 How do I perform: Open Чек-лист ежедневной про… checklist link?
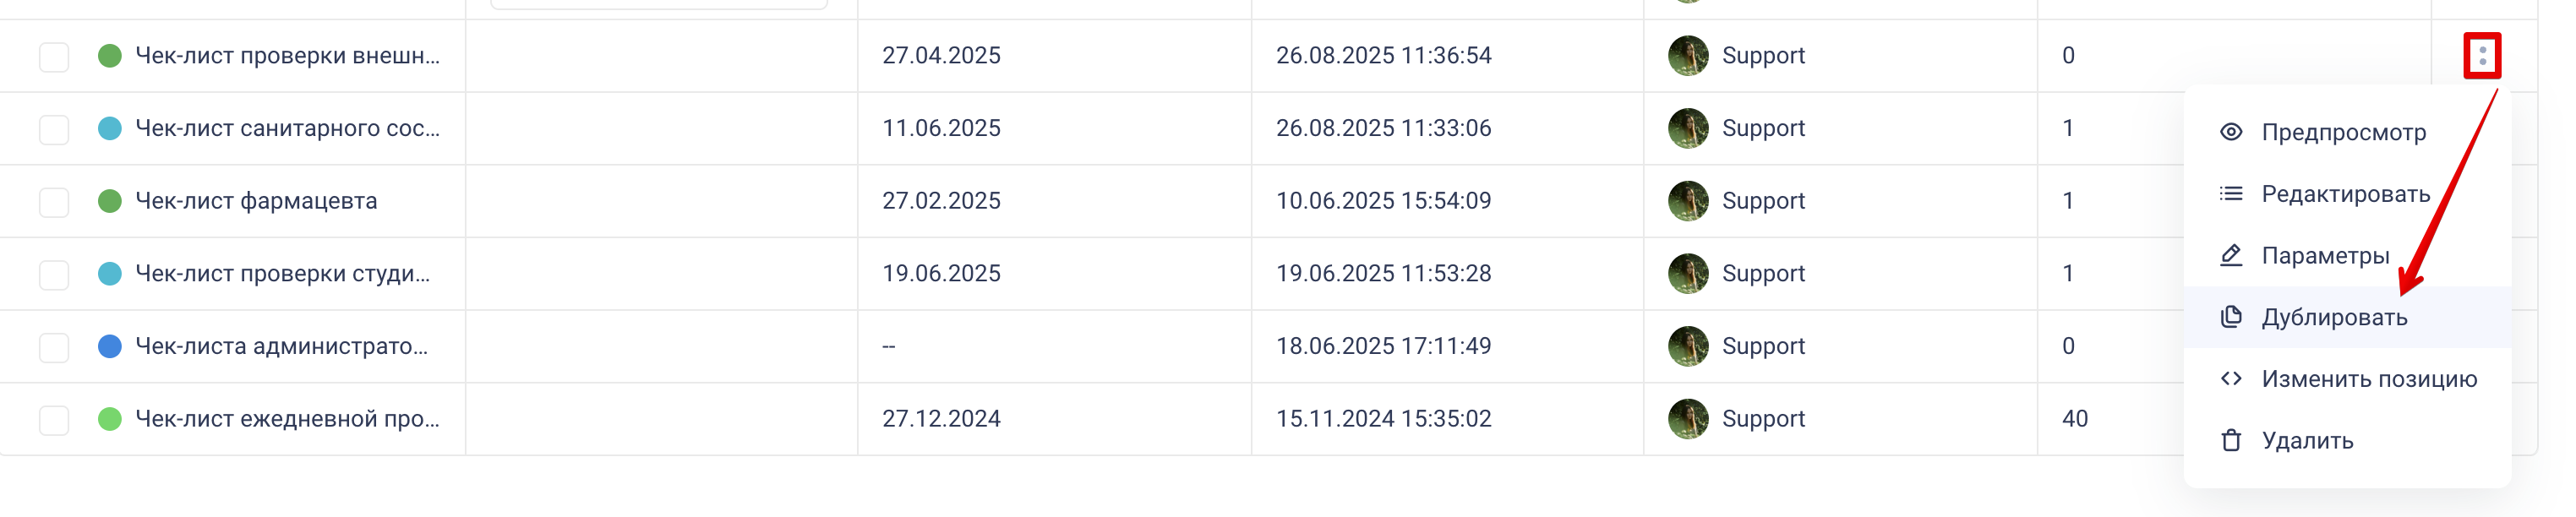[287, 419]
